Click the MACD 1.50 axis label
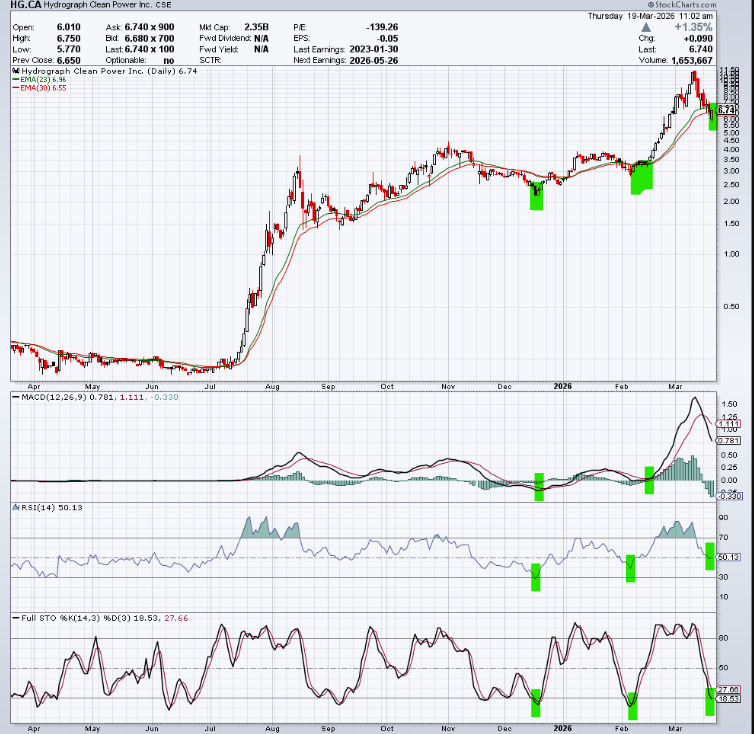754x734 pixels. 729,405
